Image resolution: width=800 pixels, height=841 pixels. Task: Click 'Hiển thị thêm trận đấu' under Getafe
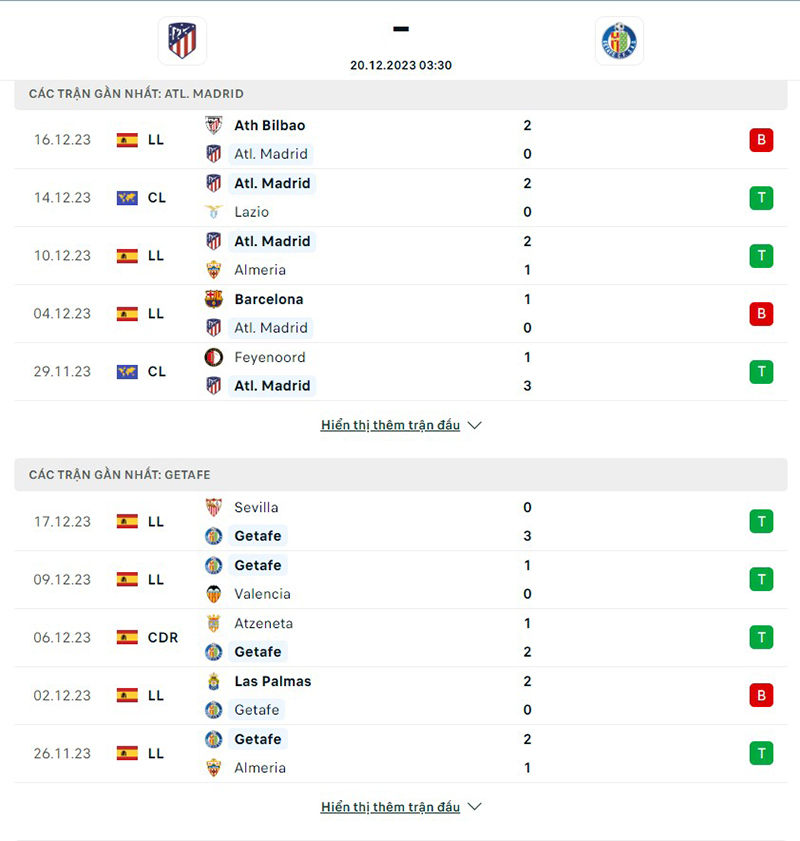(390, 807)
